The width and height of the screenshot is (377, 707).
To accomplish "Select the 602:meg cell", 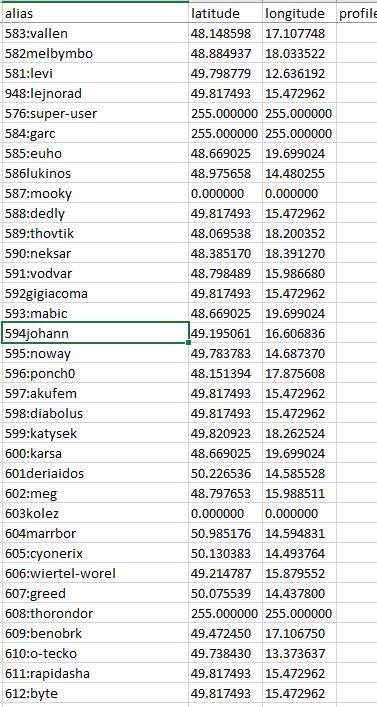I will point(95,493).
